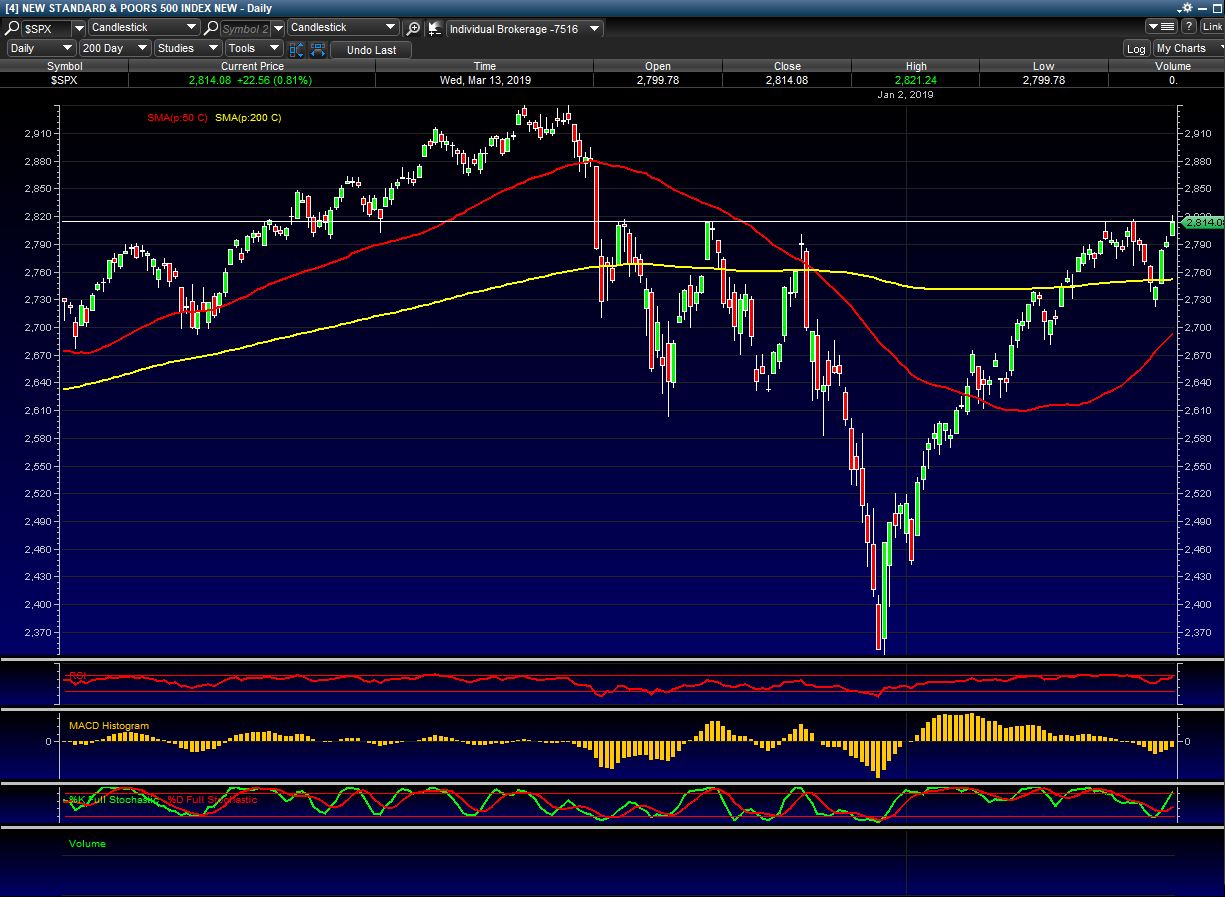Open the help question mark icon
Image resolution: width=1225 pixels, height=897 pixels.
pos(1189,27)
